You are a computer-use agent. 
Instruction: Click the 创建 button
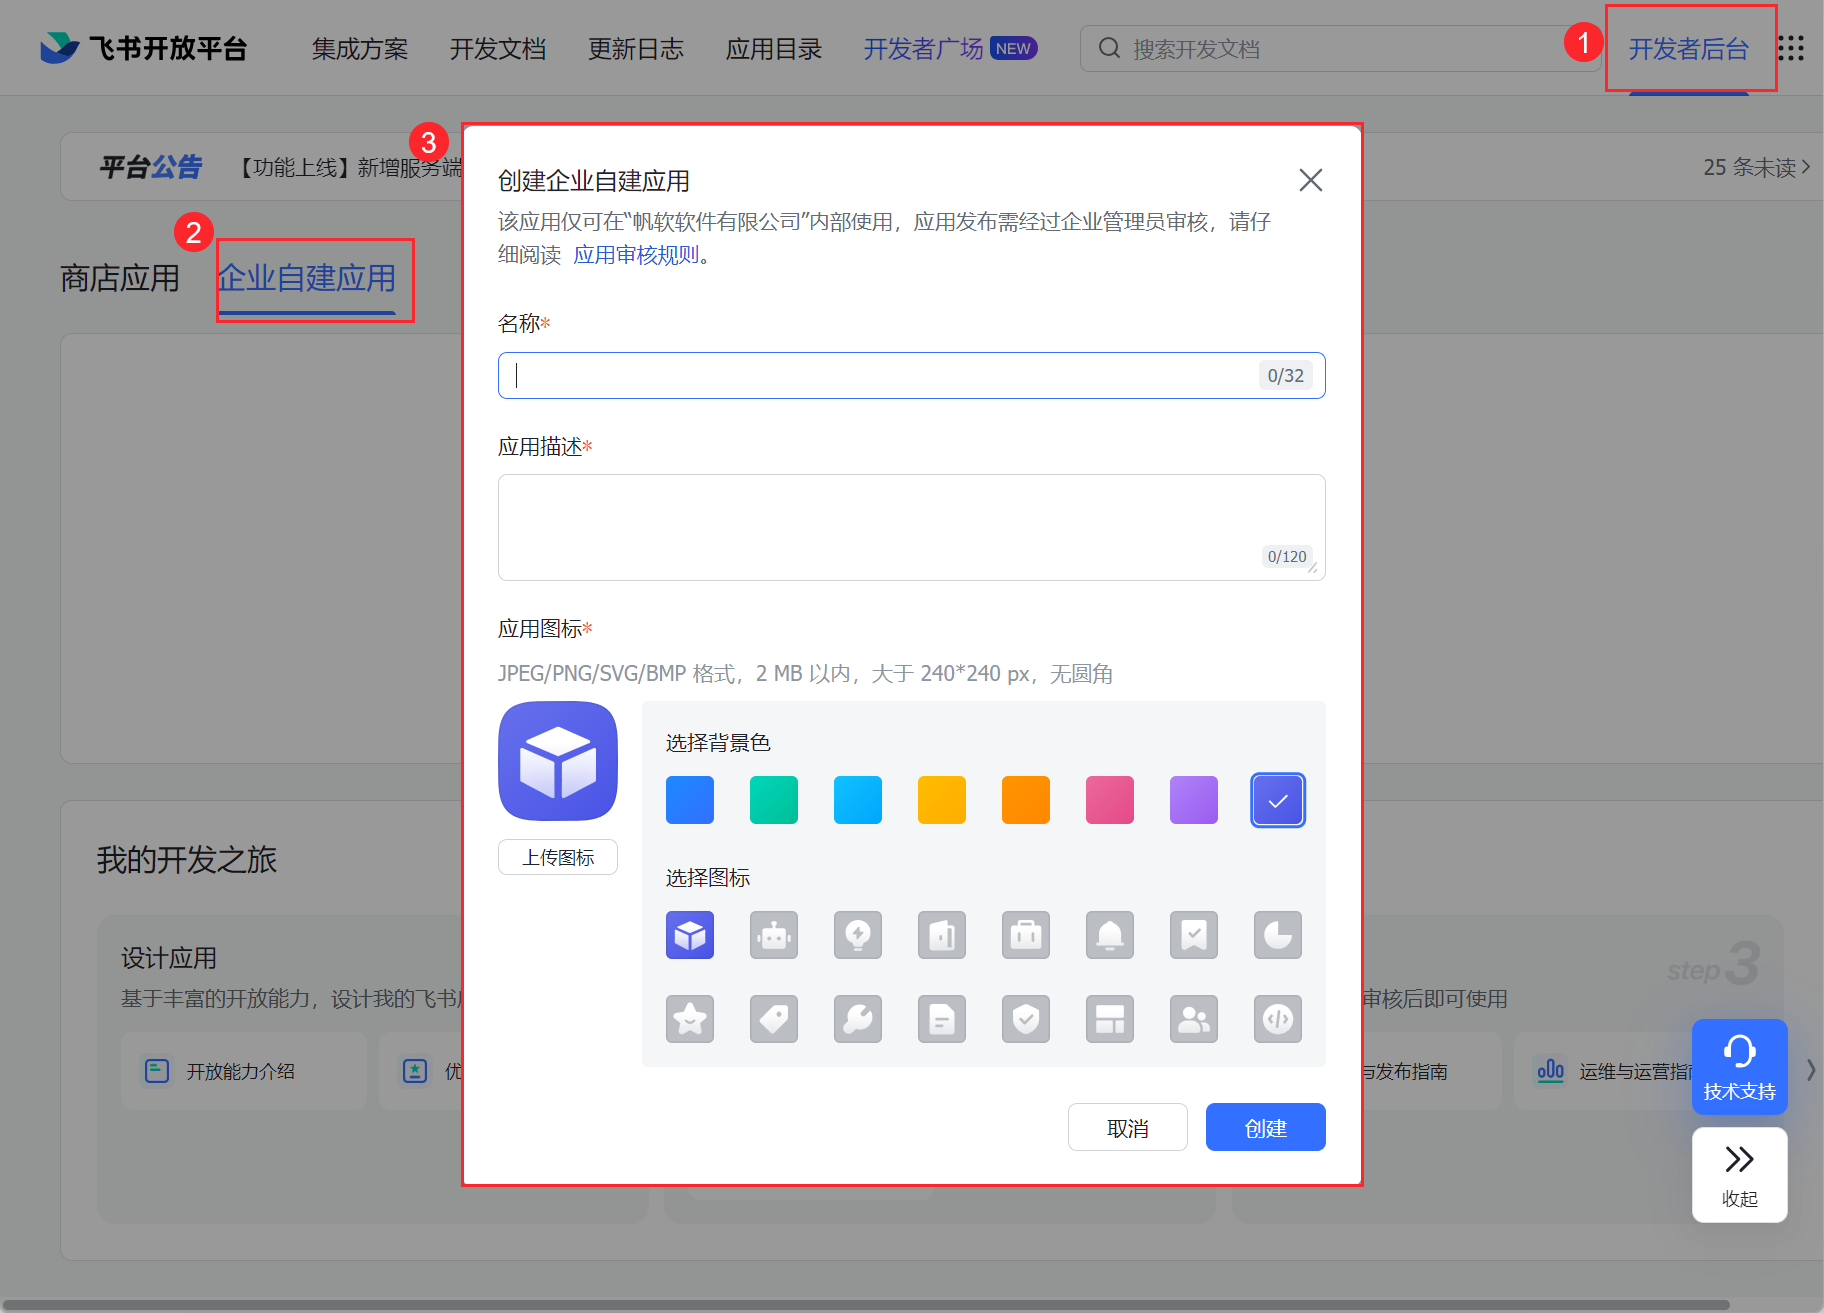(1266, 1127)
